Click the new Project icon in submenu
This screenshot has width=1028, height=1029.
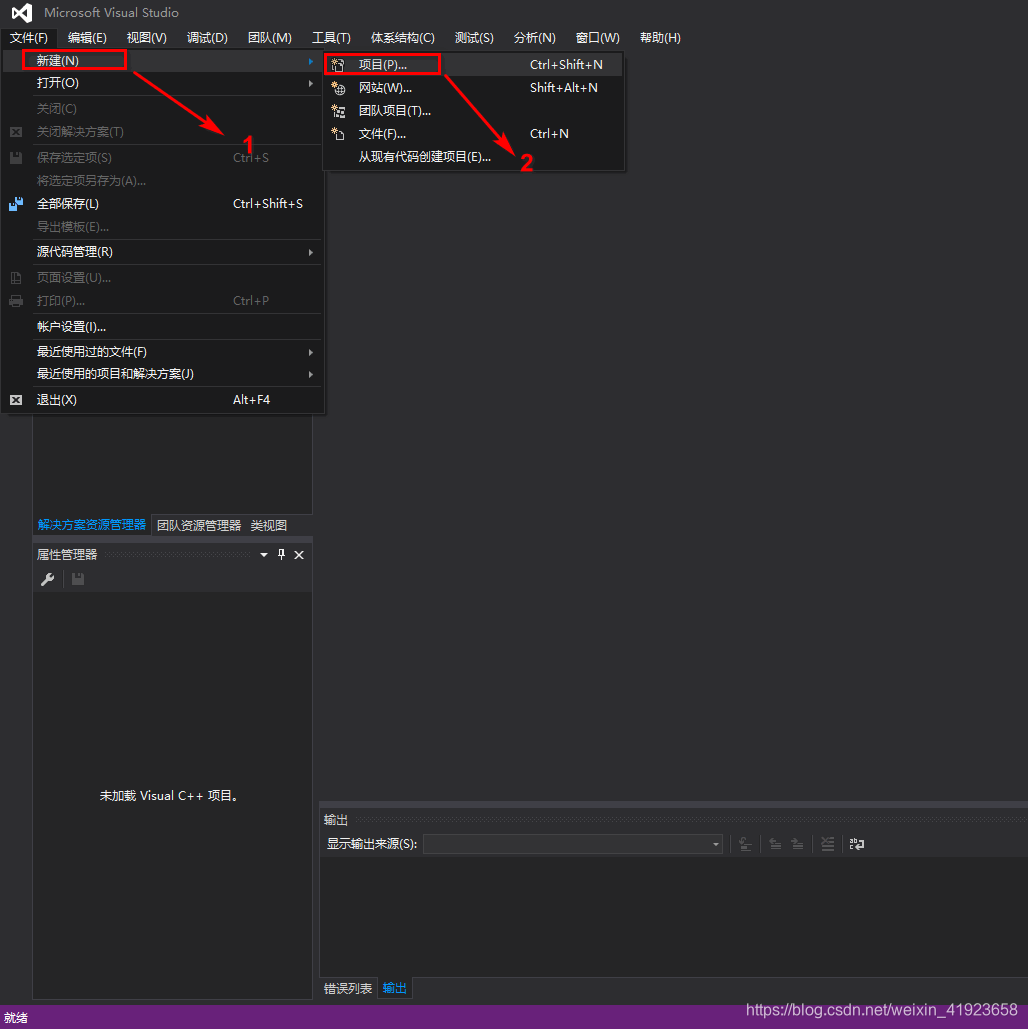[x=338, y=64]
